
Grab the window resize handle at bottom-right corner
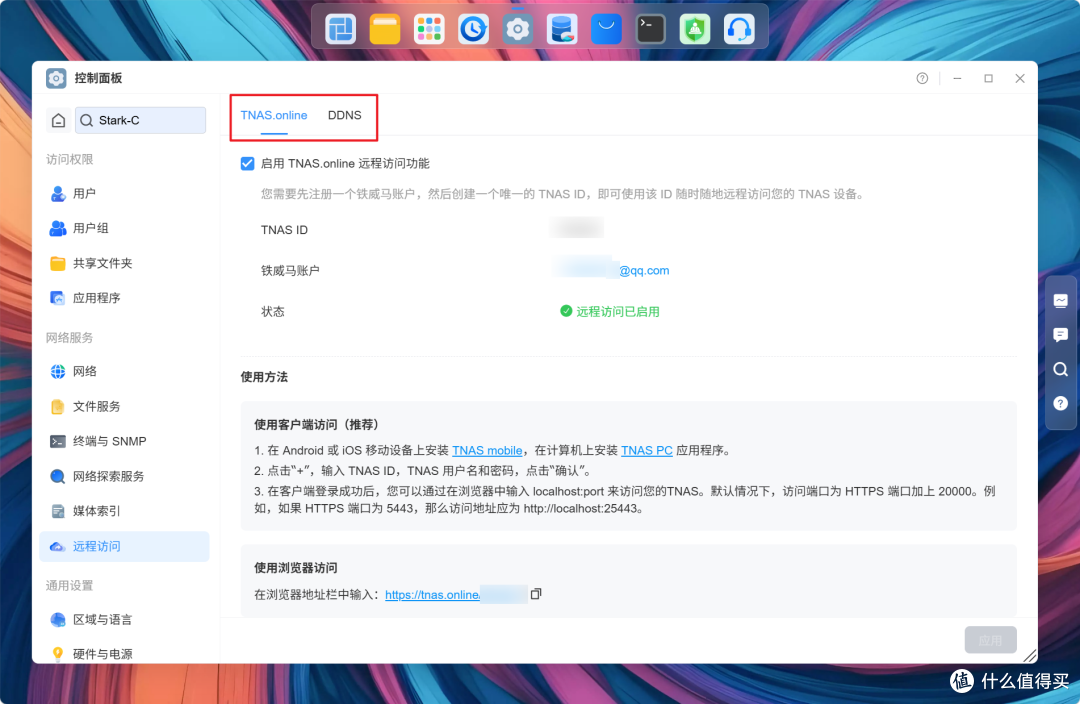[1030, 656]
